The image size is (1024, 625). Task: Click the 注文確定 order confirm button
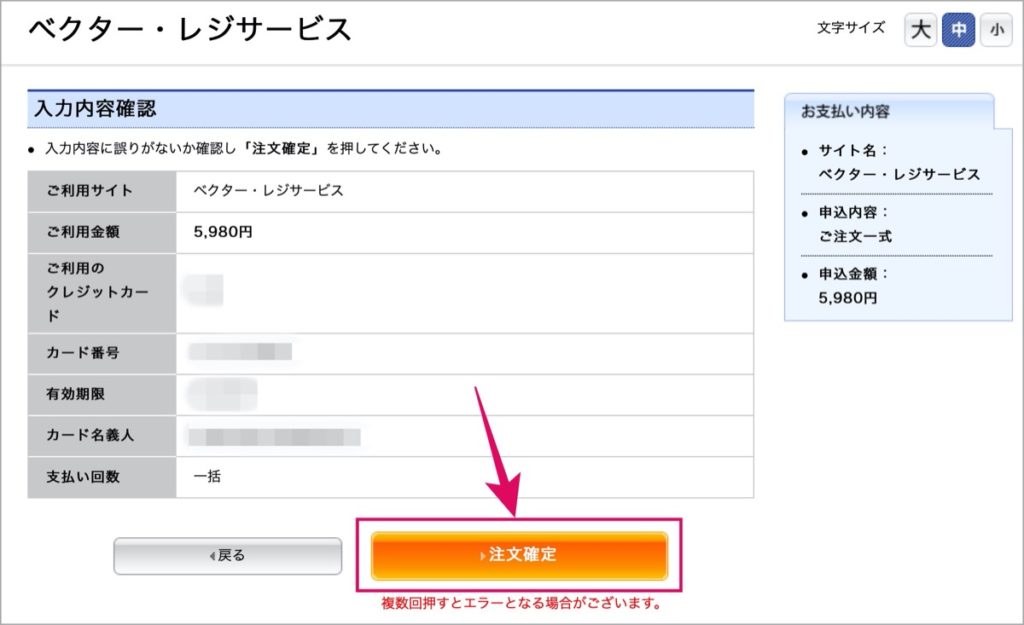pos(519,555)
